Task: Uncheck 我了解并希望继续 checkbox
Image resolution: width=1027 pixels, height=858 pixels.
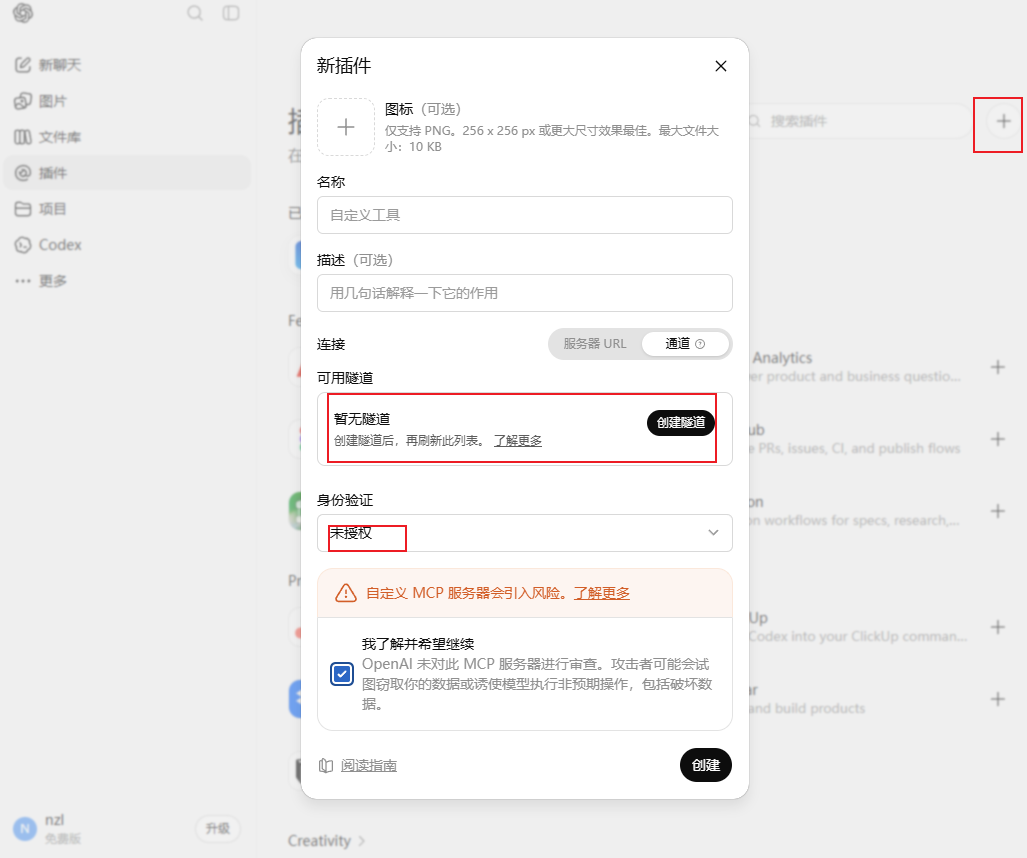Action: coord(342,674)
